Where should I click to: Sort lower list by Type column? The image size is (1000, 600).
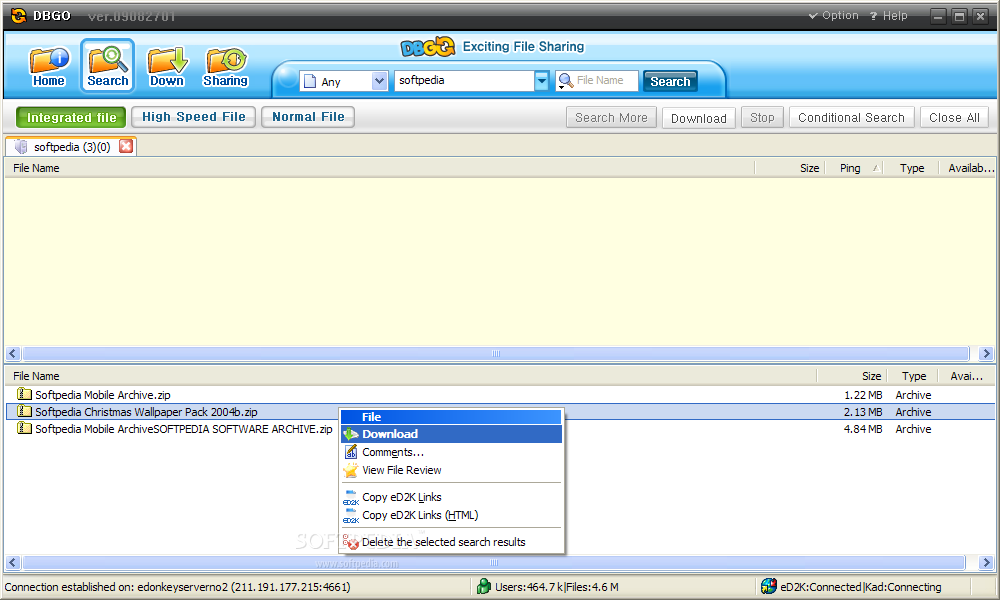(x=913, y=376)
